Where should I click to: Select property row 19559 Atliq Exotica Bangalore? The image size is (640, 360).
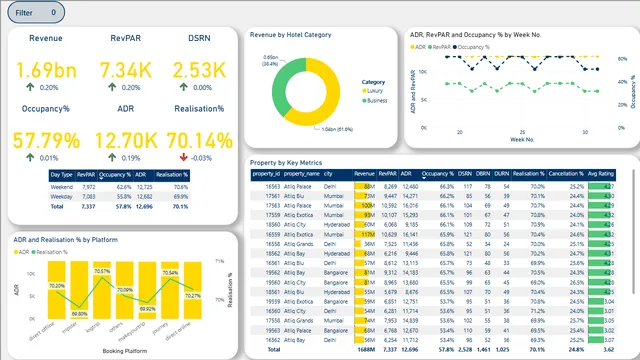click(433, 302)
